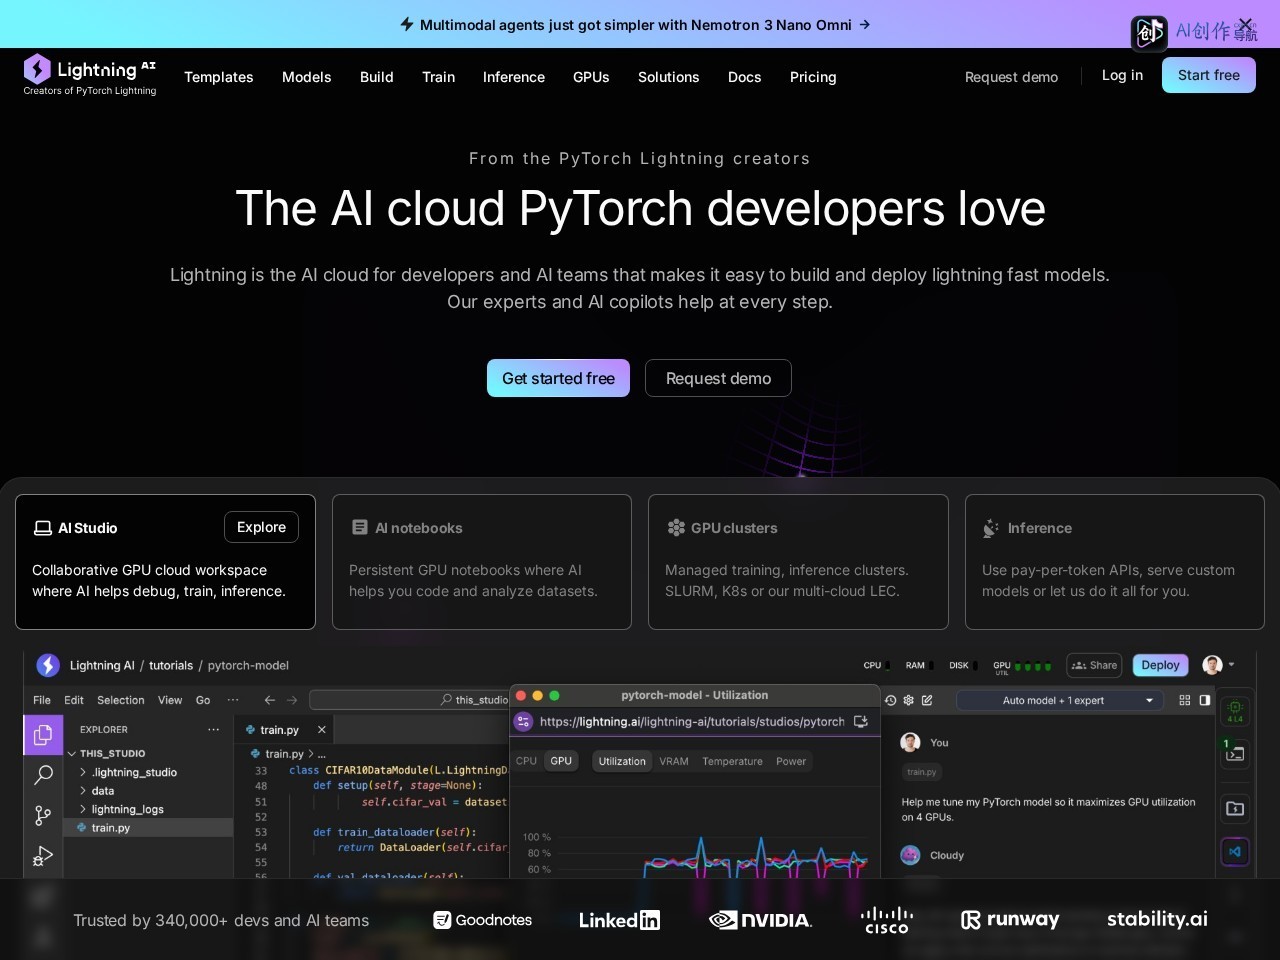1280x960 pixels.
Task: Open the Lightning folder icon in right sidebar
Action: point(1235,808)
